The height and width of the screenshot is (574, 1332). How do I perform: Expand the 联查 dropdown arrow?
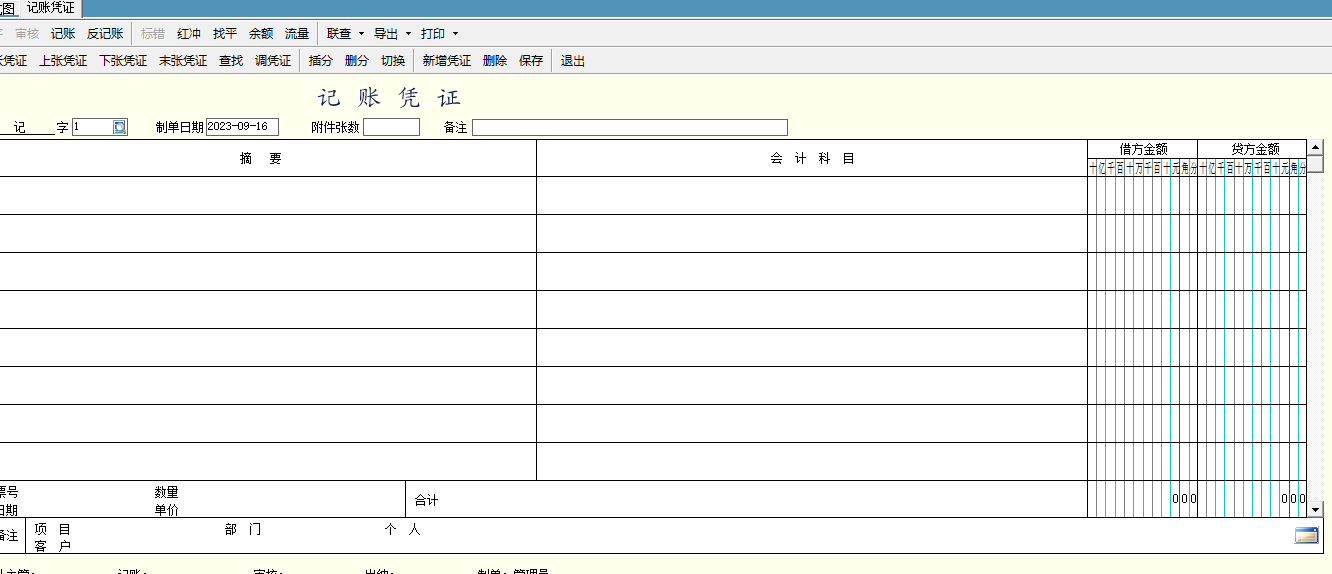pyautogui.click(x=361, y=34)
